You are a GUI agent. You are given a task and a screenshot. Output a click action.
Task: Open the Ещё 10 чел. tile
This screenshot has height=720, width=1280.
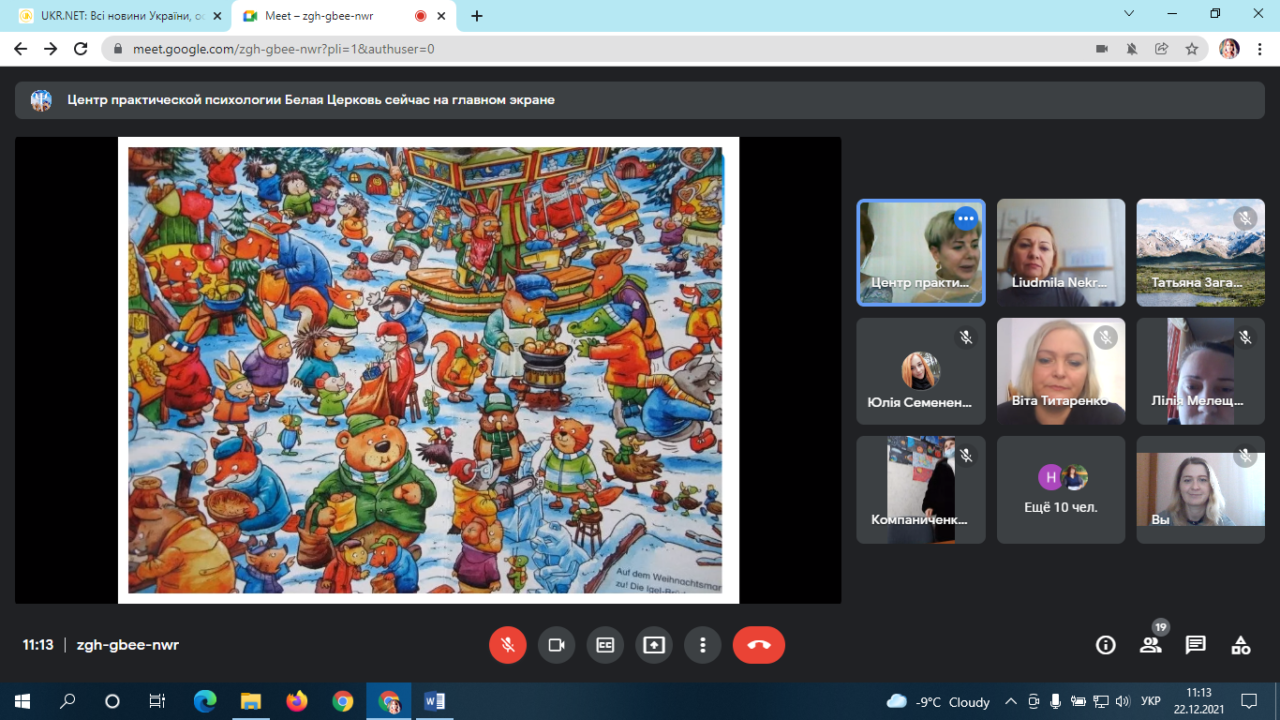pos(1061,489)
